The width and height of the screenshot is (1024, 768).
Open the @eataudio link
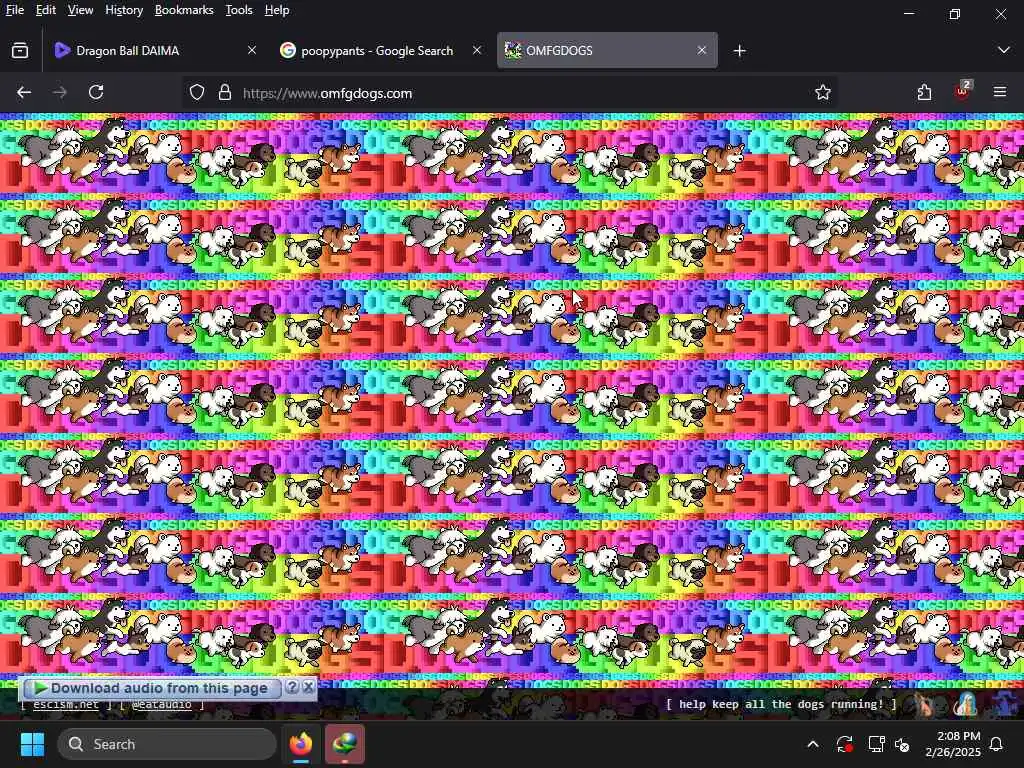tap(162, 705)
